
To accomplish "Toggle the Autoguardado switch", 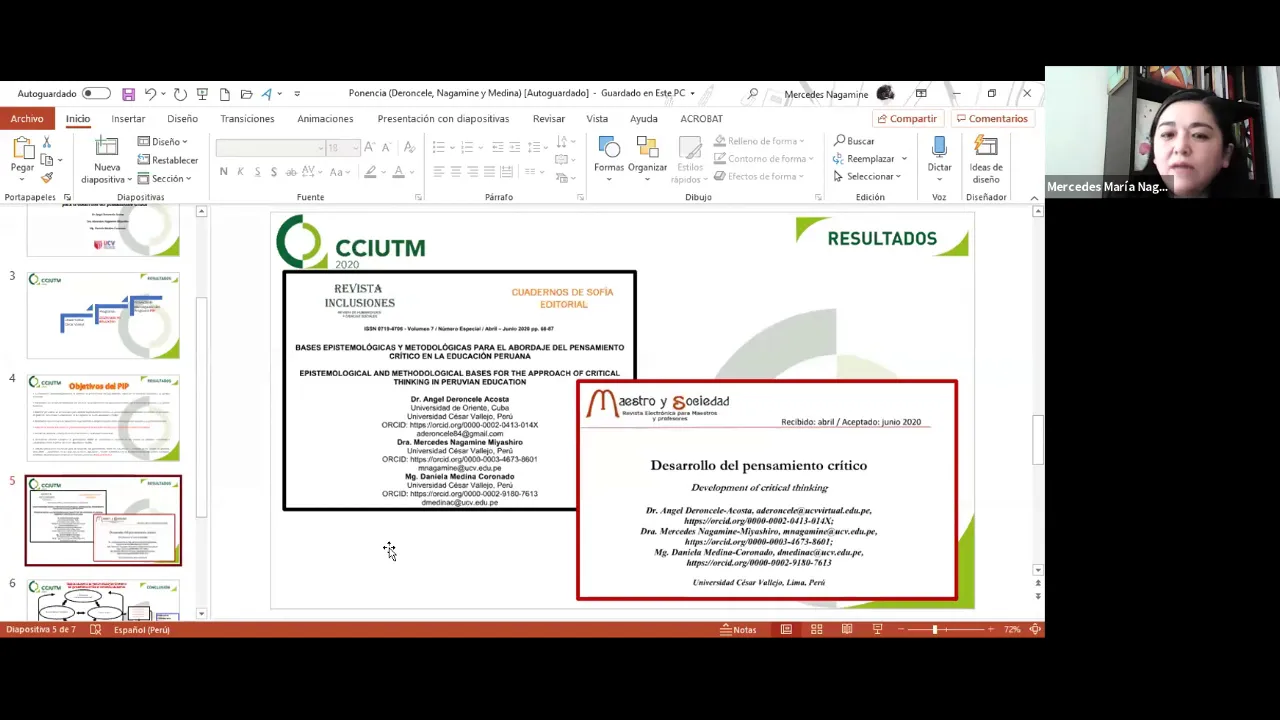I will tap(96, 94).
